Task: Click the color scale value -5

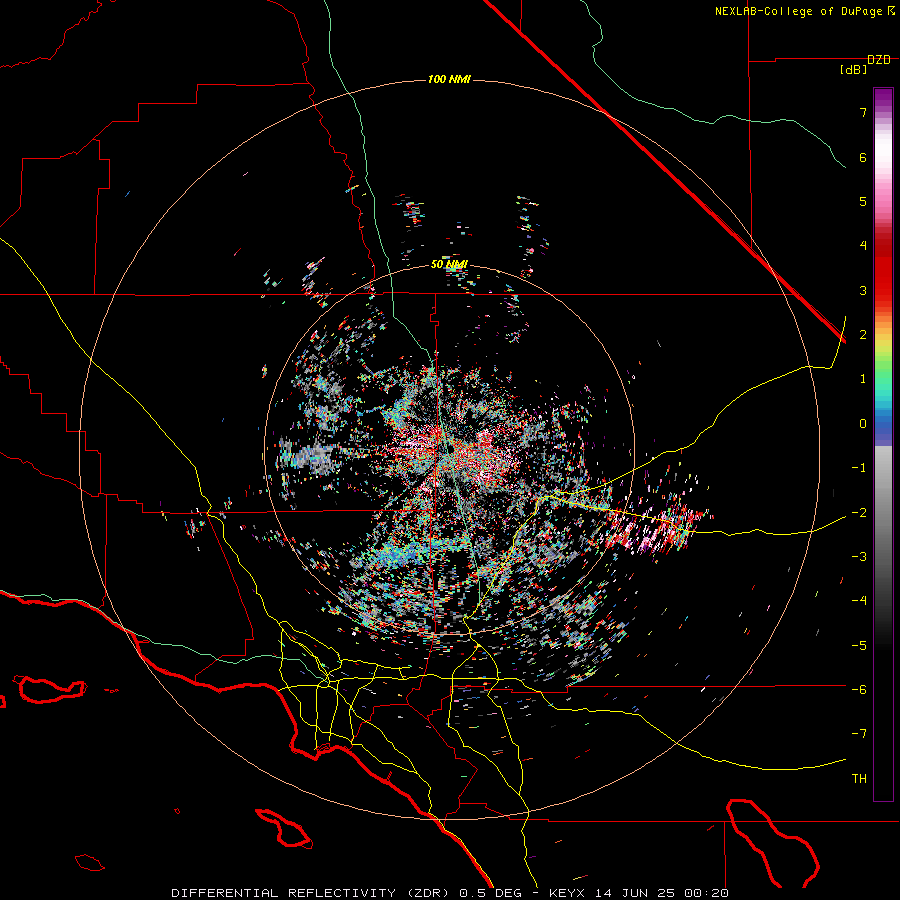Action: coord(859,645)
